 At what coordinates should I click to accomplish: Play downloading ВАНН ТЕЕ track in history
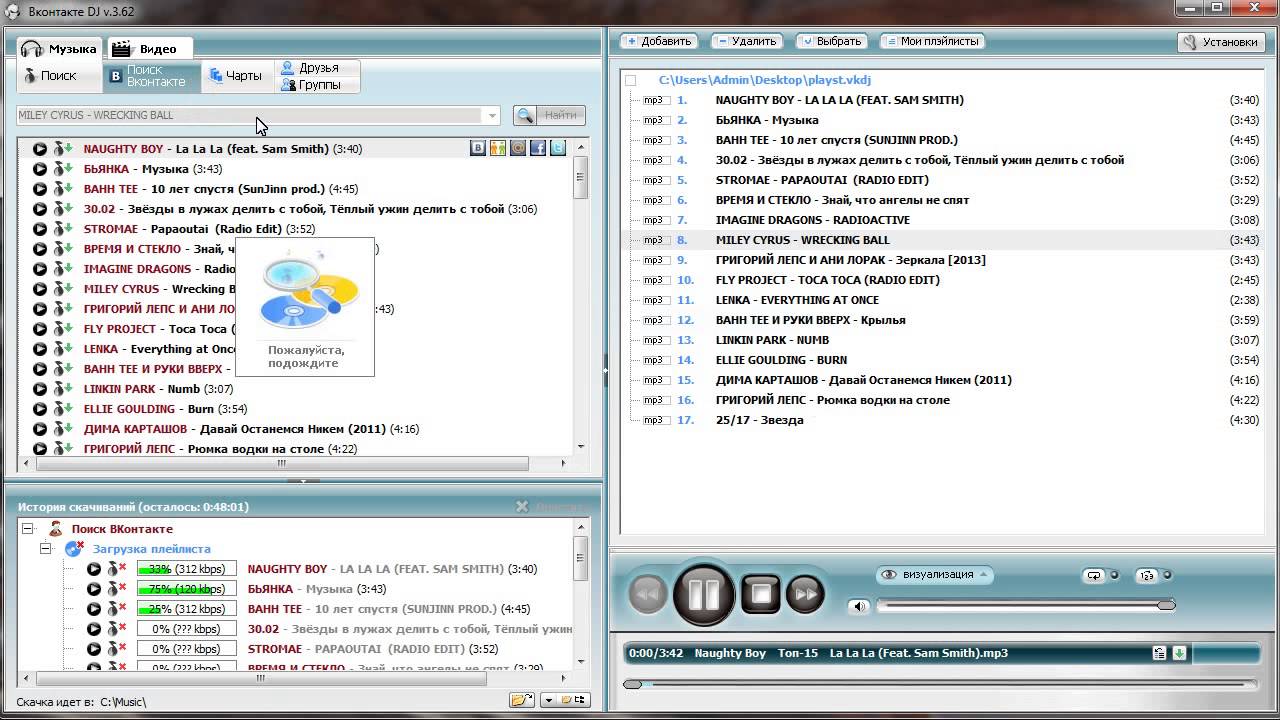(94, 609)
